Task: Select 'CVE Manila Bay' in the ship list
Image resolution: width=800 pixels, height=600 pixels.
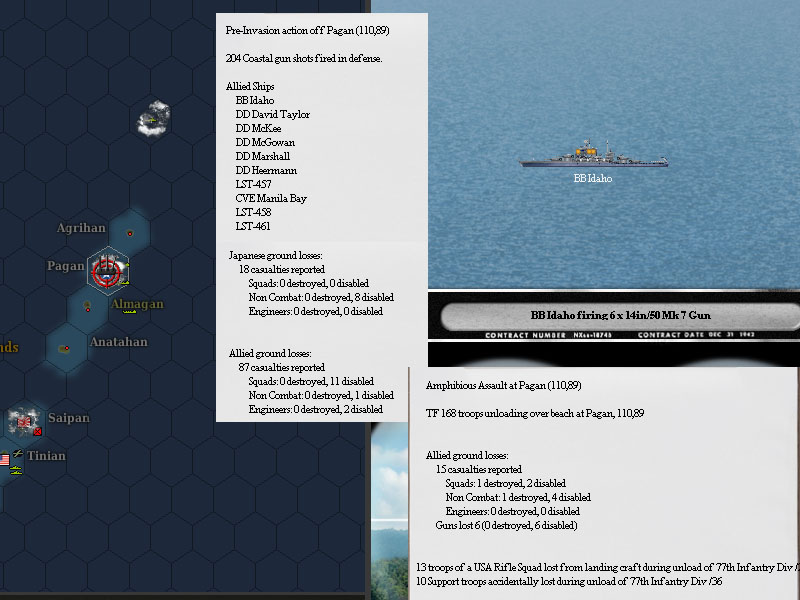Action: (271, 198)
